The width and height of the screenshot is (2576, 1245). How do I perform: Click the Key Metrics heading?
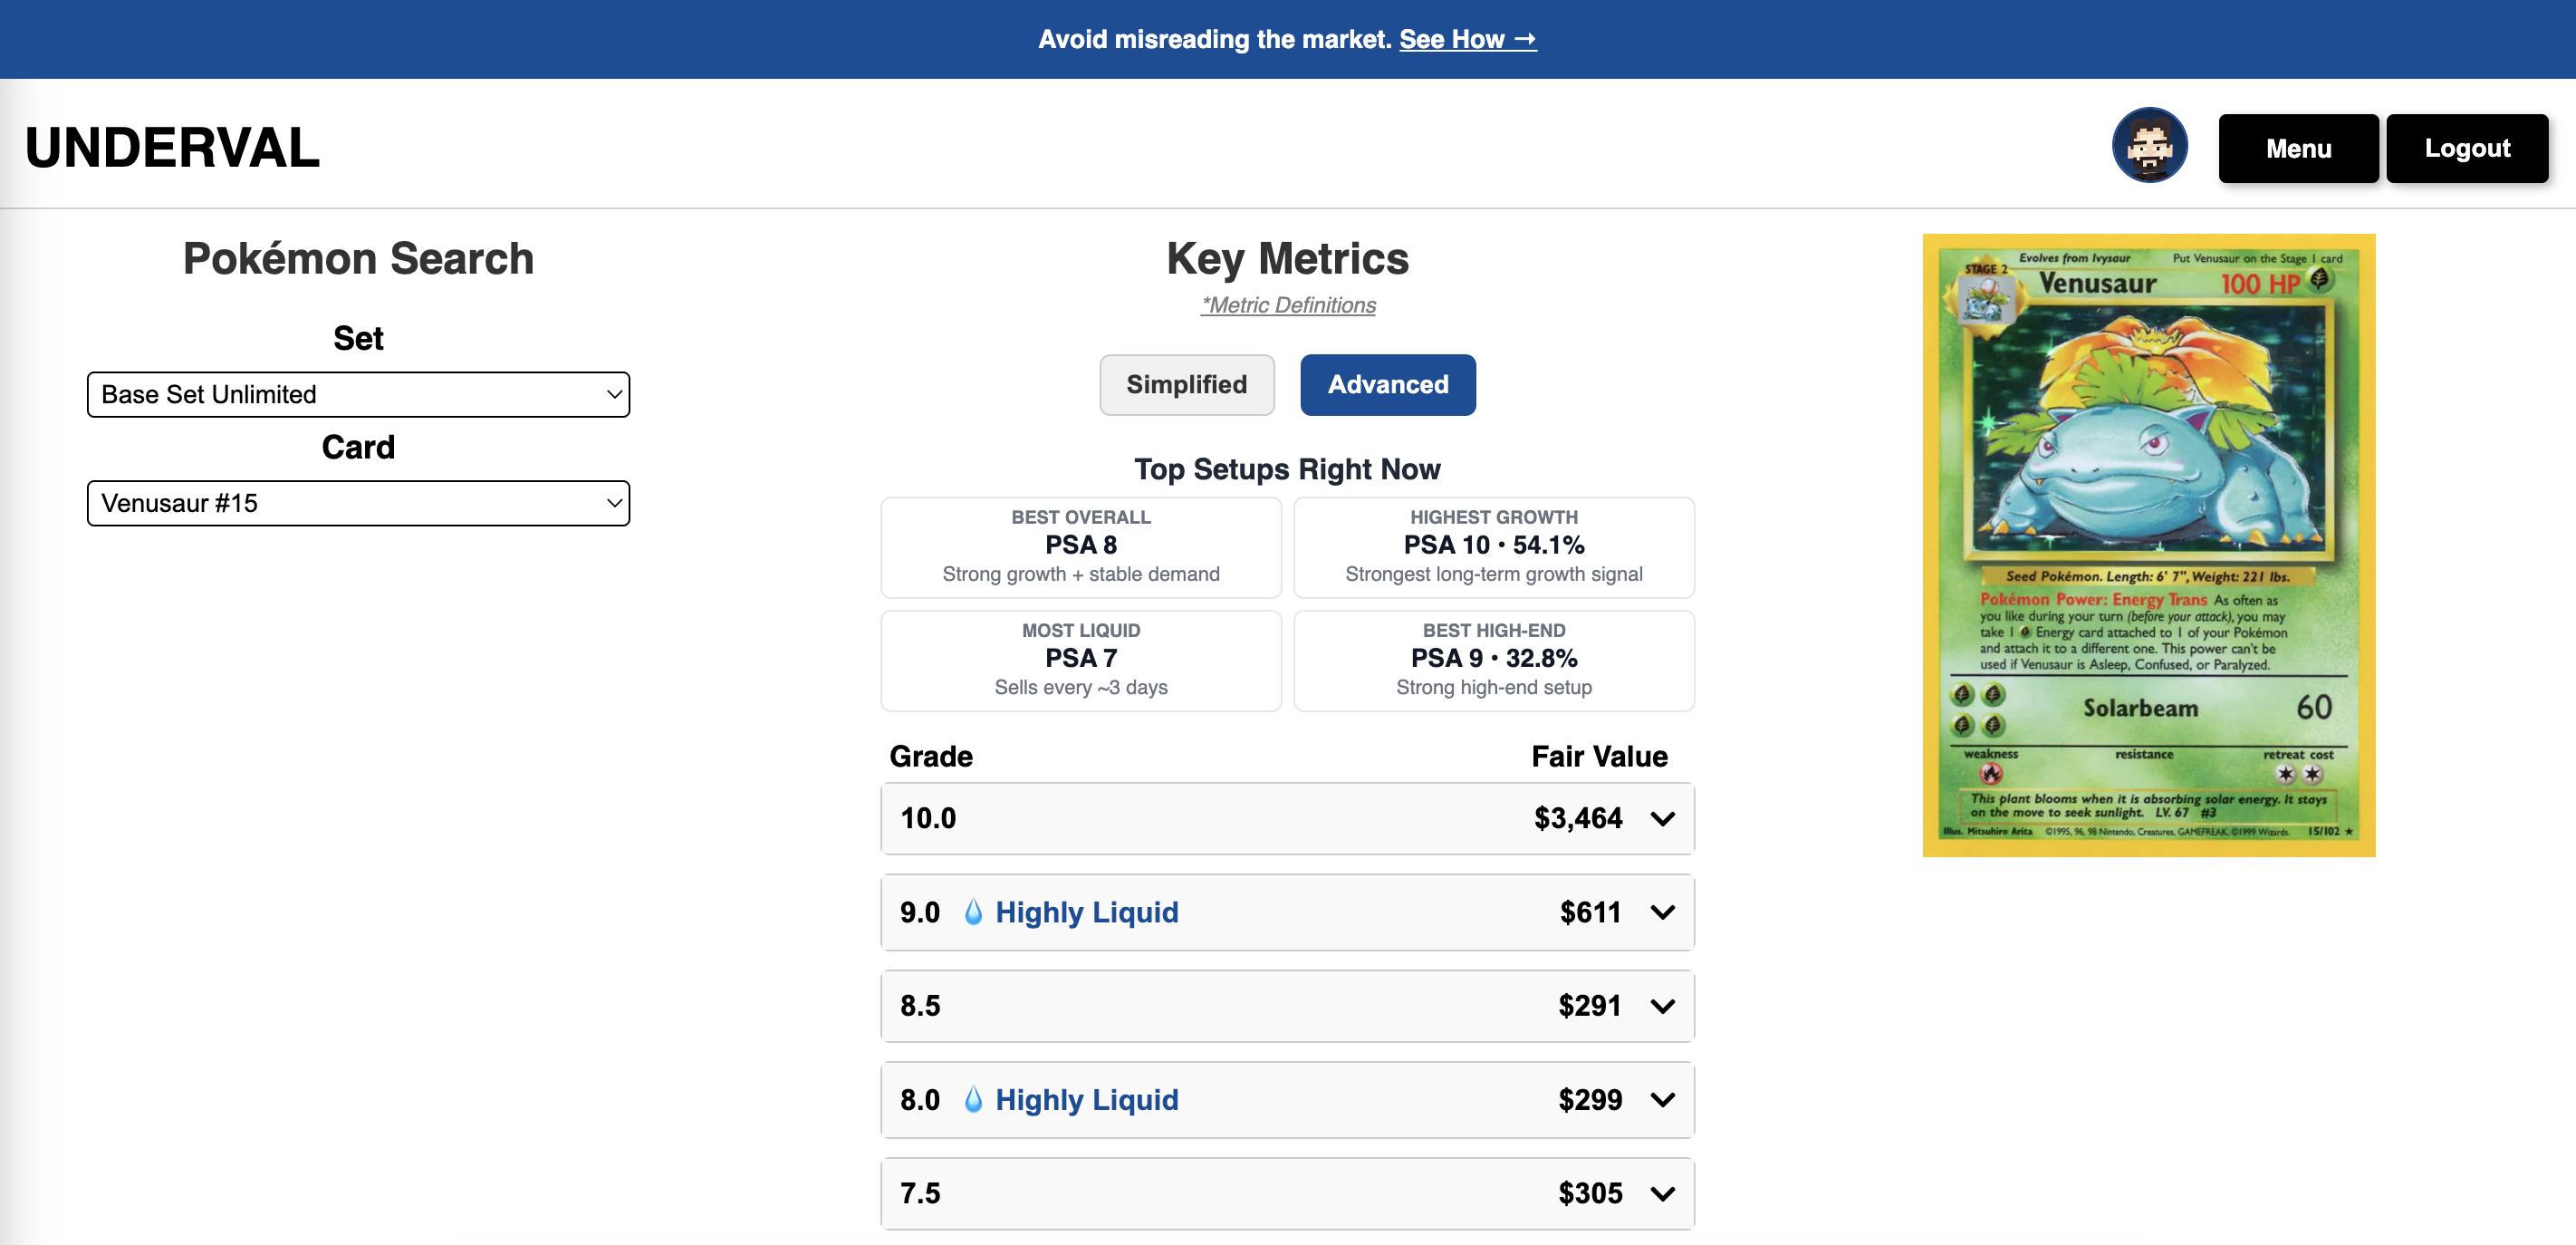point(1287,258)
